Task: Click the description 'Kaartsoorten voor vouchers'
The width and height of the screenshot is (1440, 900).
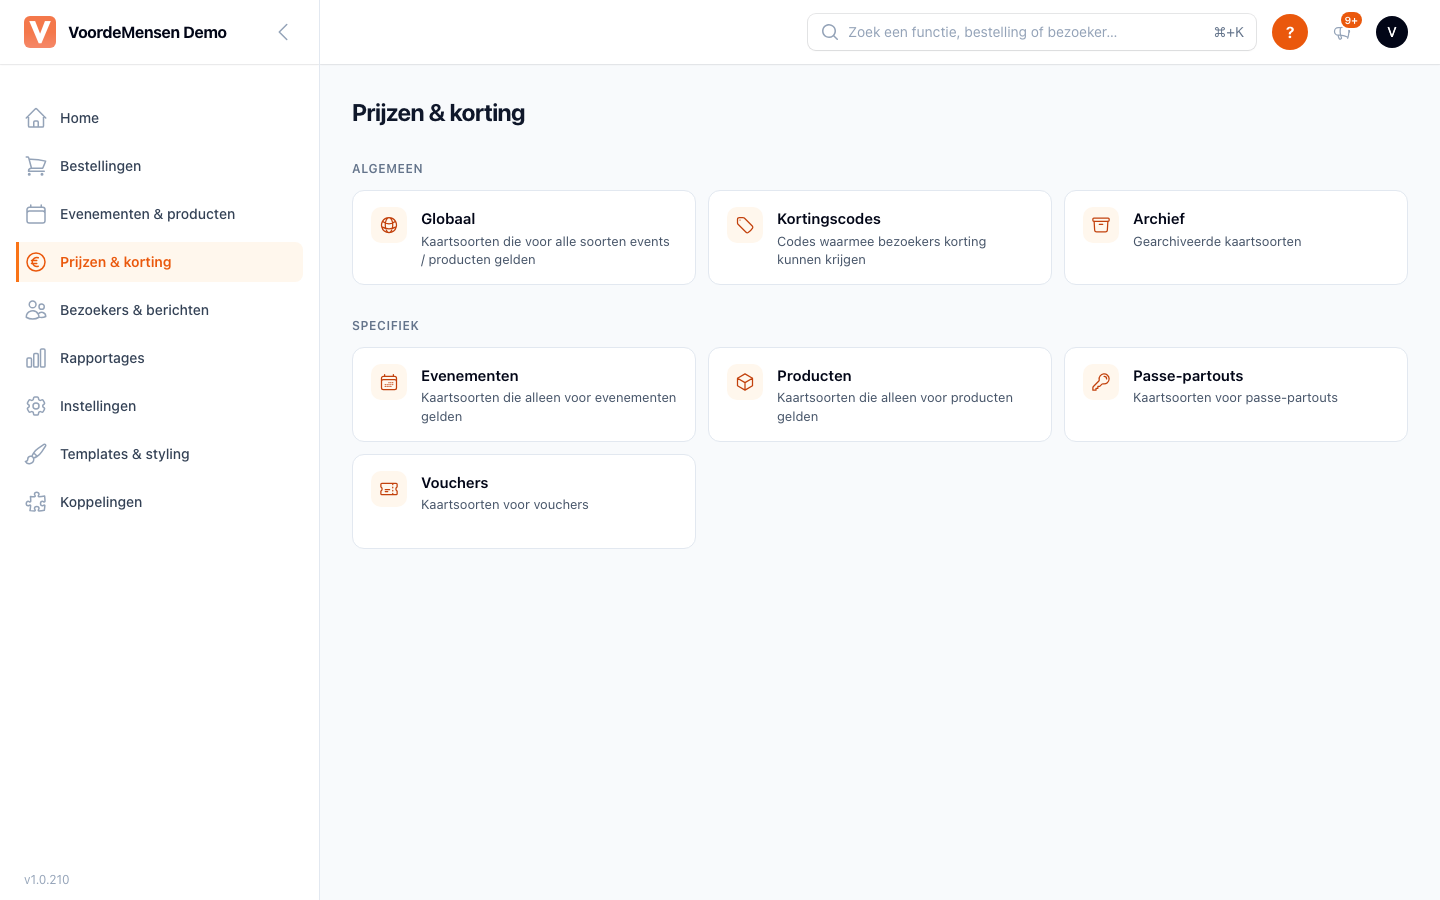Action: click(505, 505)
